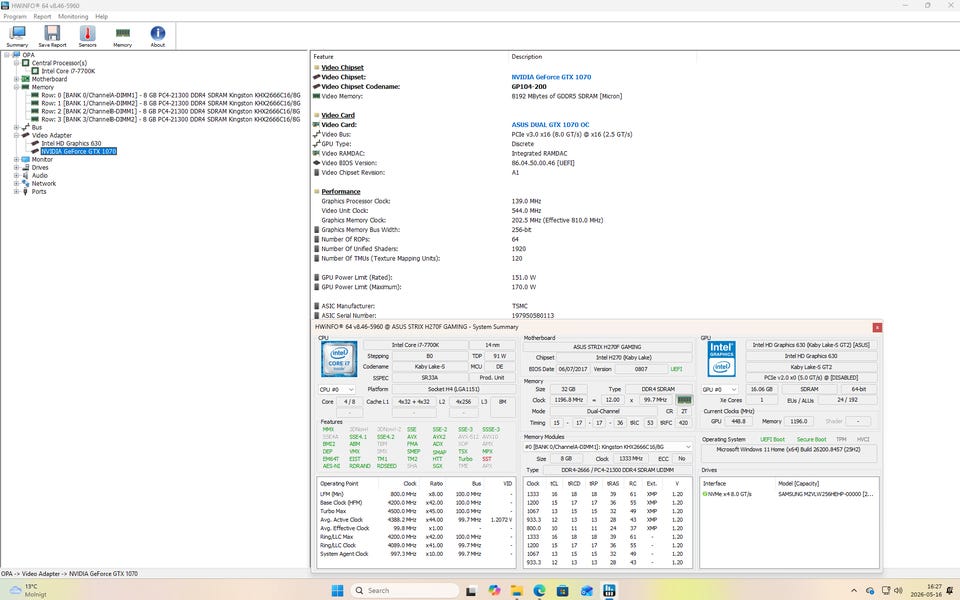Click the Turbo Max operating point row
The height and width of the screenshot is (600, 960).
tap(416, 511)
